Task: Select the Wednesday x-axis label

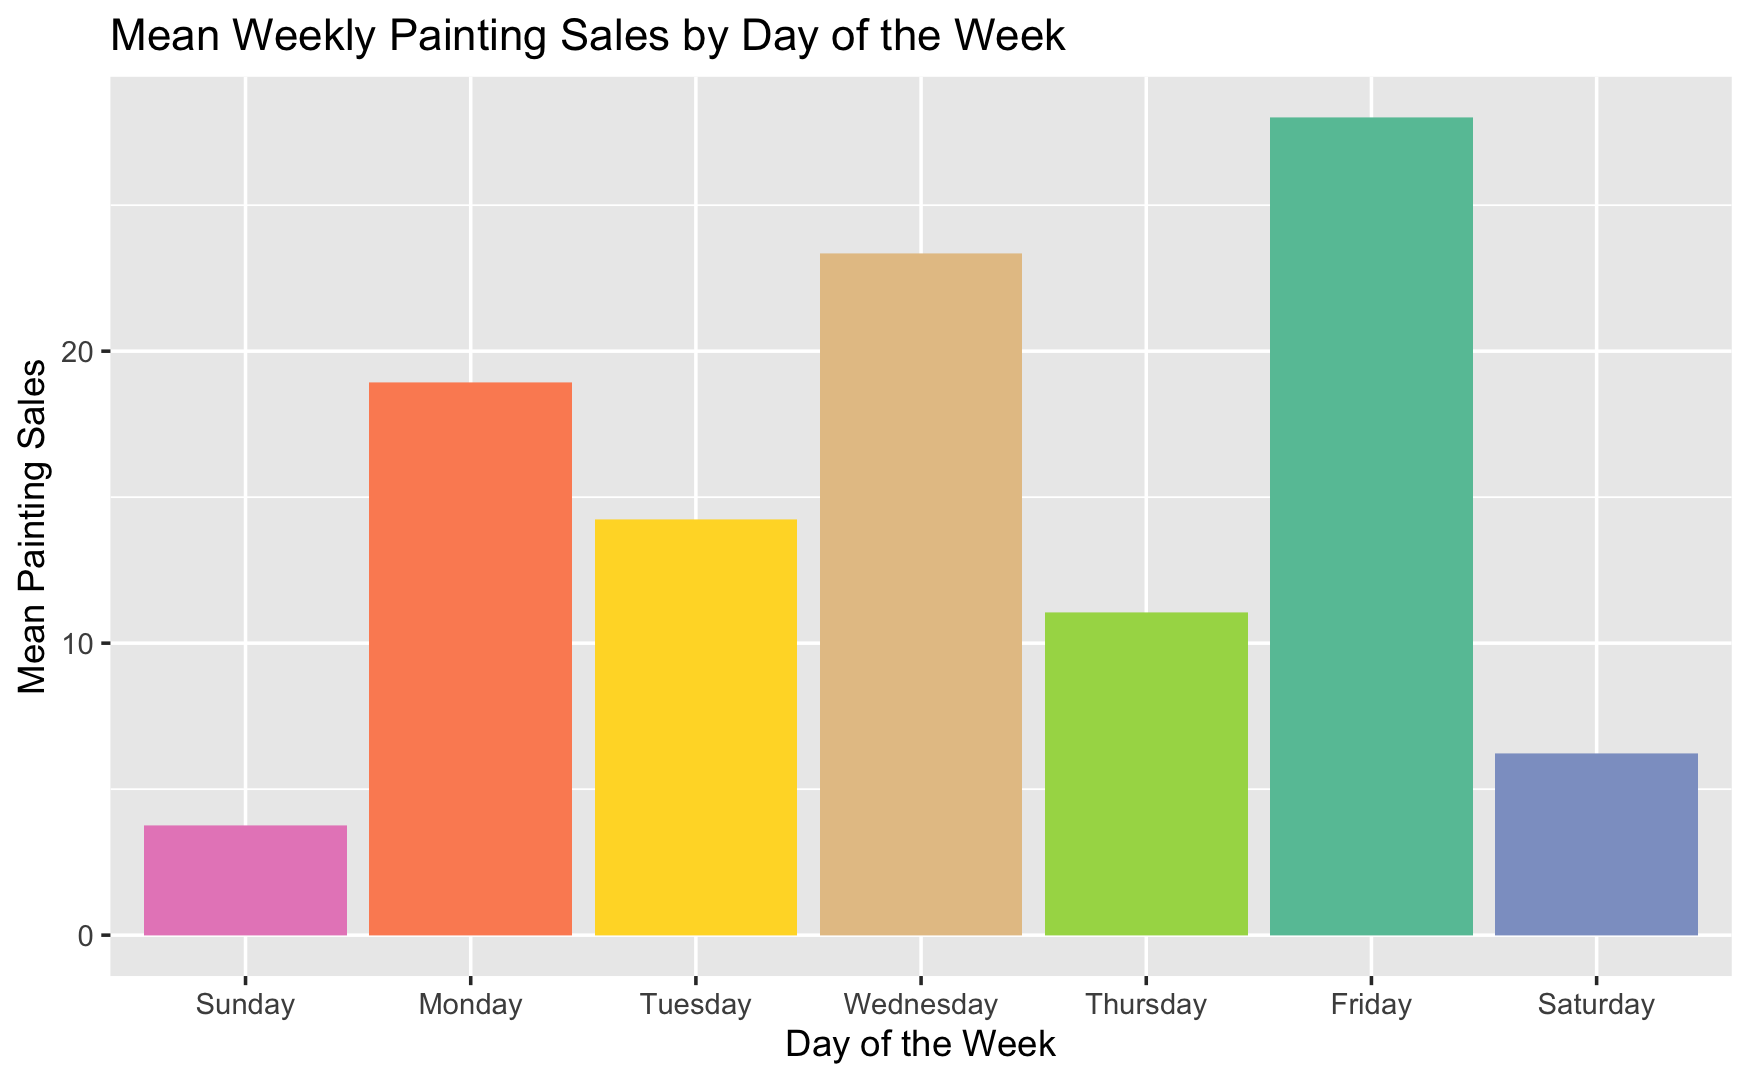Action: pyautogui.click(x=921, y=1004)
